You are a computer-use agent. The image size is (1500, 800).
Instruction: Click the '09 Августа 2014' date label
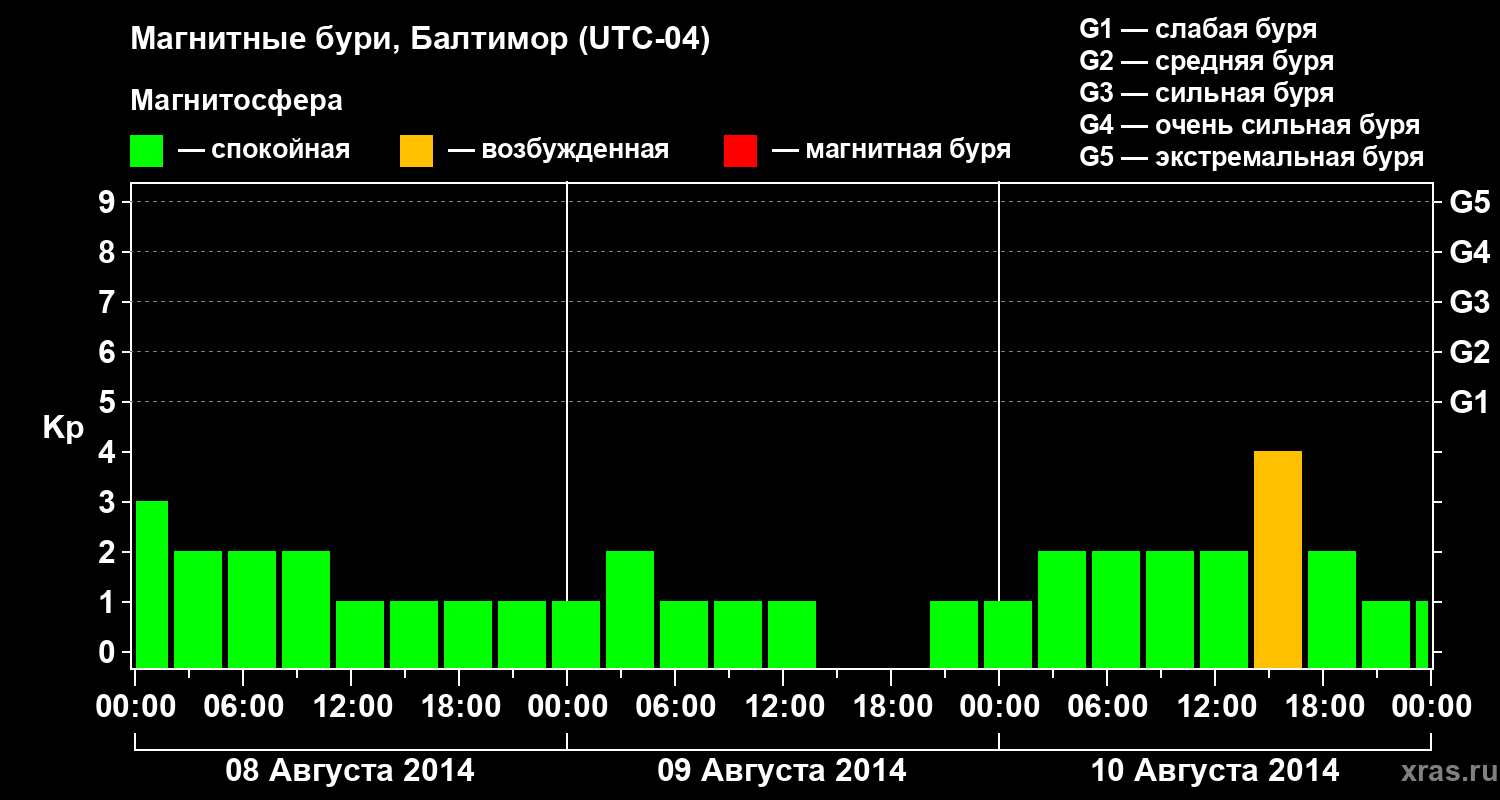point(782,771)
